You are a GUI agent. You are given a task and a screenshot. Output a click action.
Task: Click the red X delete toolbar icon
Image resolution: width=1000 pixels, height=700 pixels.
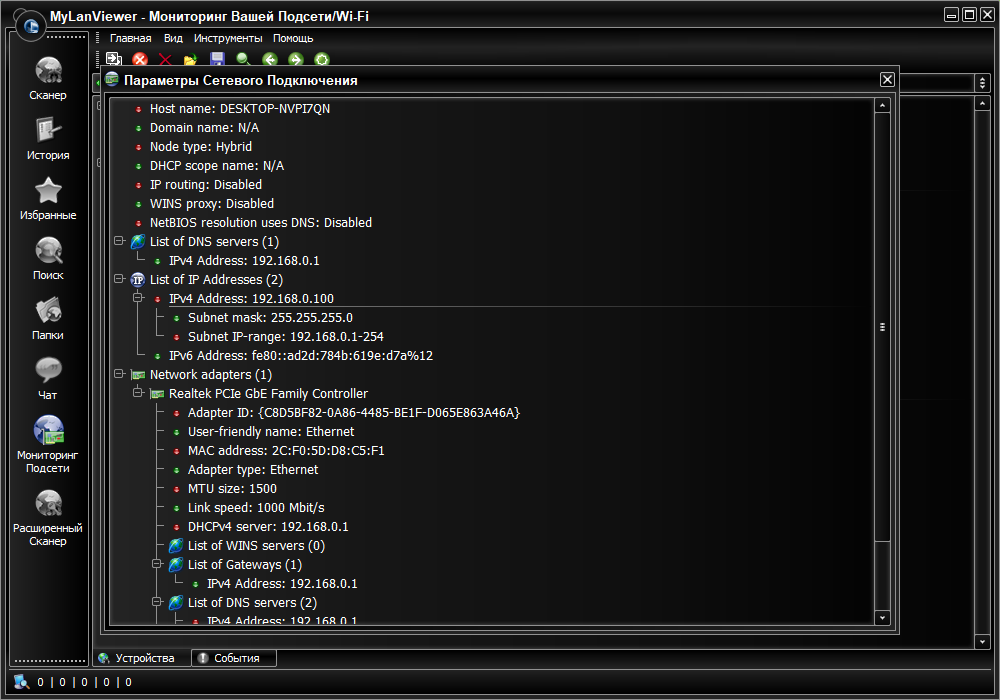coord(165,59)
